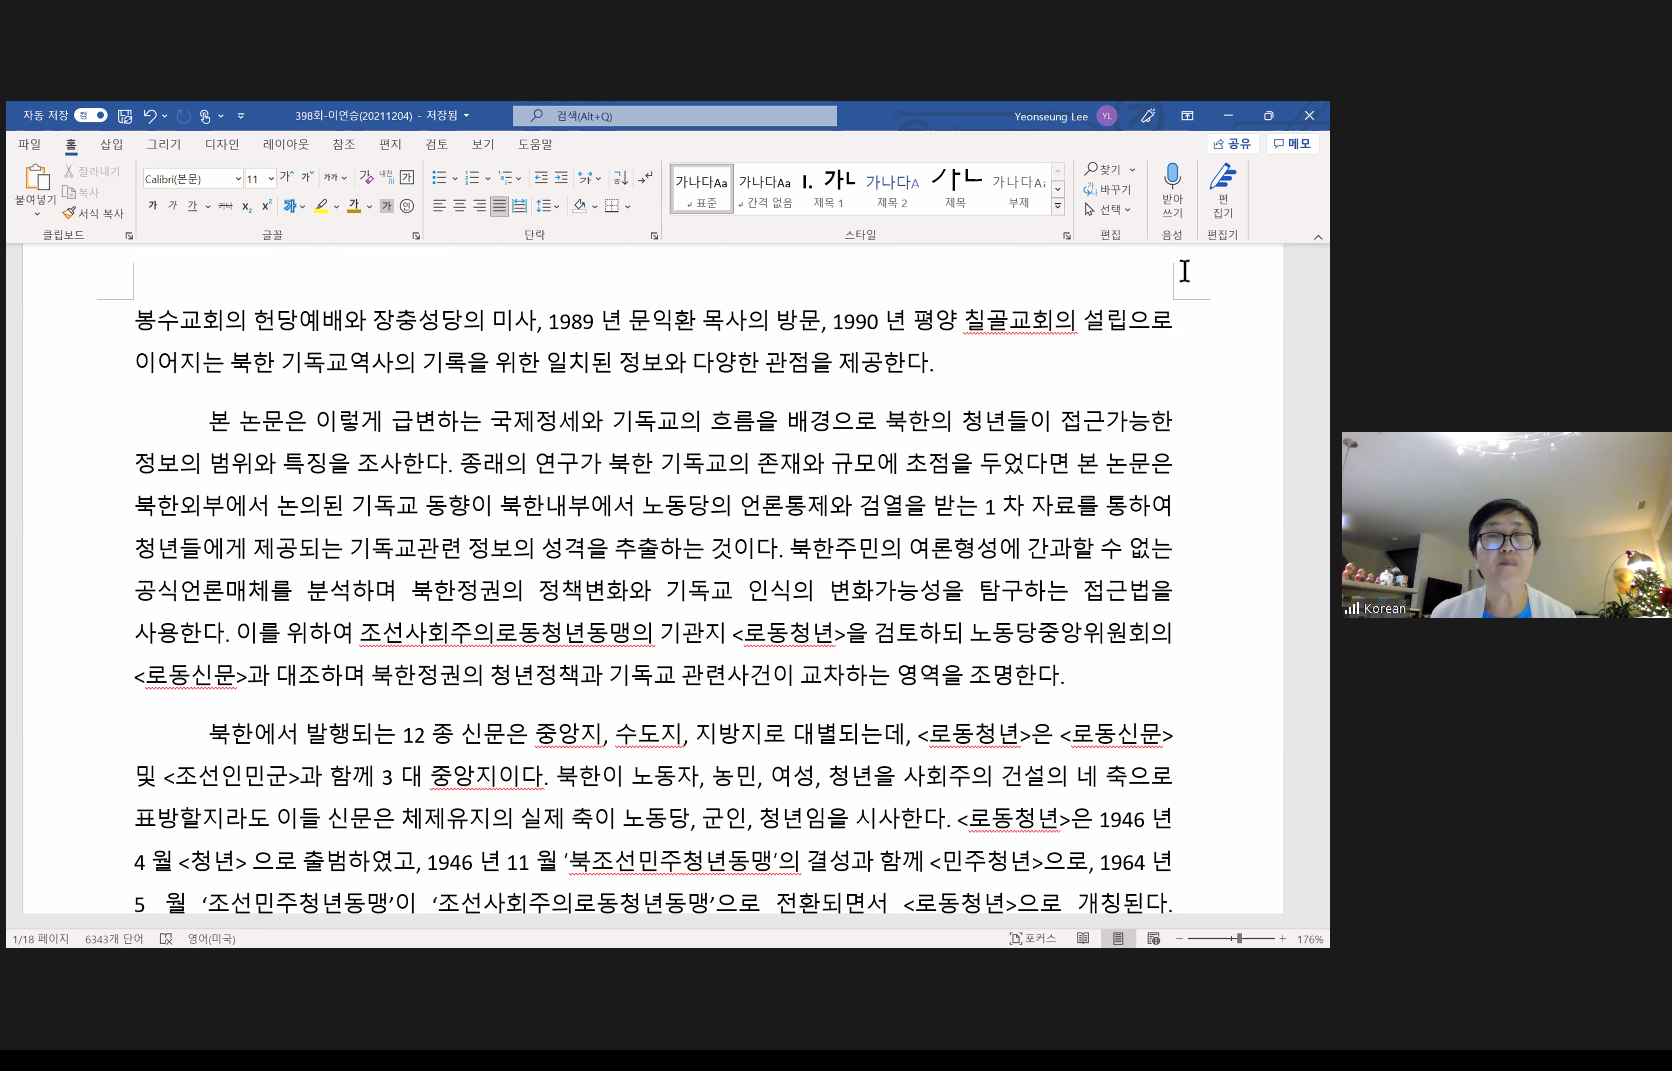
Task: Toggle Underline (밑줄 가) formatting
Action: point(192,206)
